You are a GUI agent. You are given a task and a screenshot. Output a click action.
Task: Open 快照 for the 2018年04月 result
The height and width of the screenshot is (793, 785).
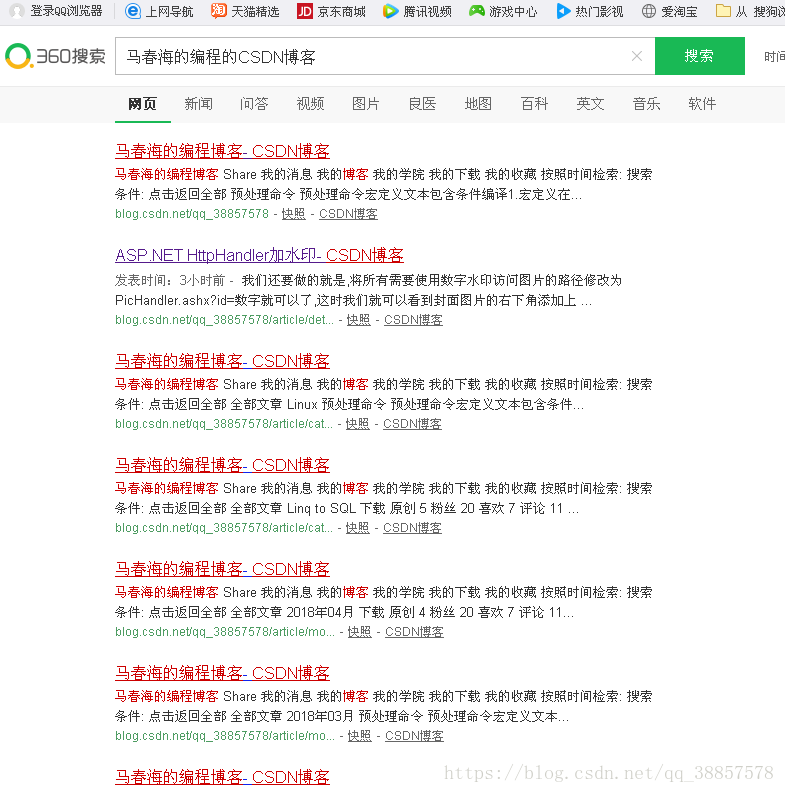(x=360, y=632)
